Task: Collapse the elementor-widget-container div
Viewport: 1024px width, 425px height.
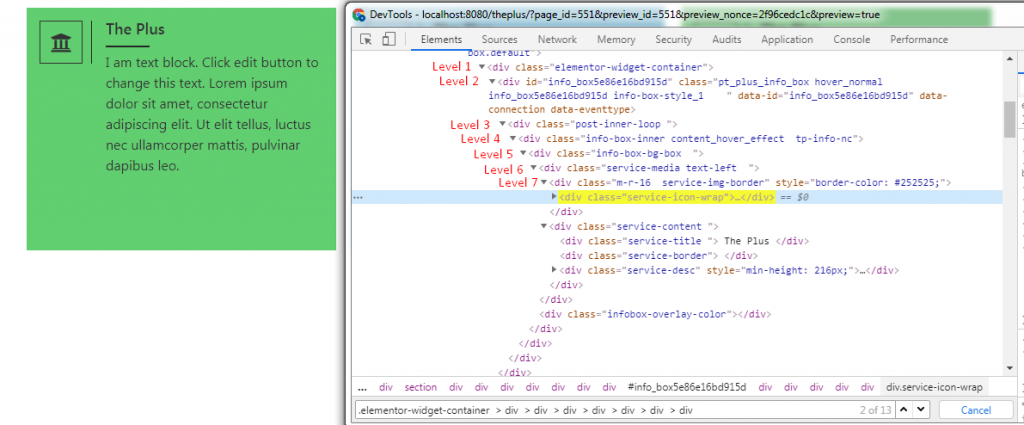Action: 481,67
